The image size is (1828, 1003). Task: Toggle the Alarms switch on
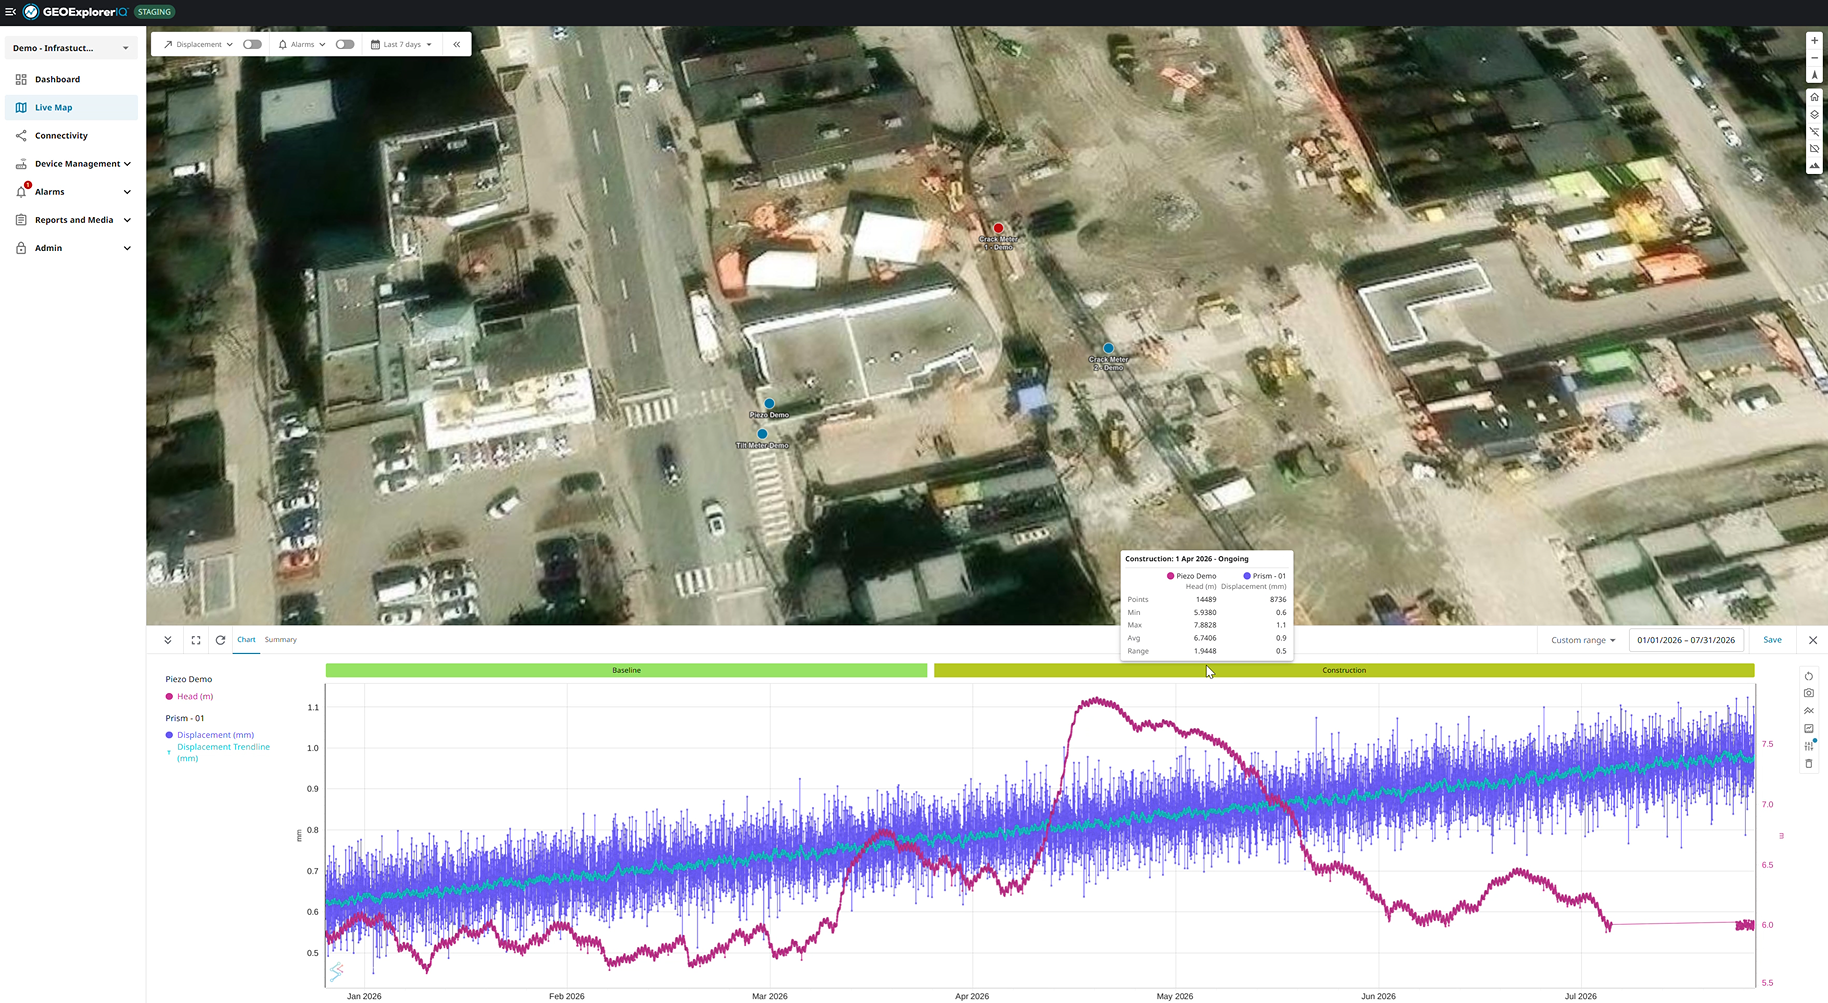[x=345, y=44]
